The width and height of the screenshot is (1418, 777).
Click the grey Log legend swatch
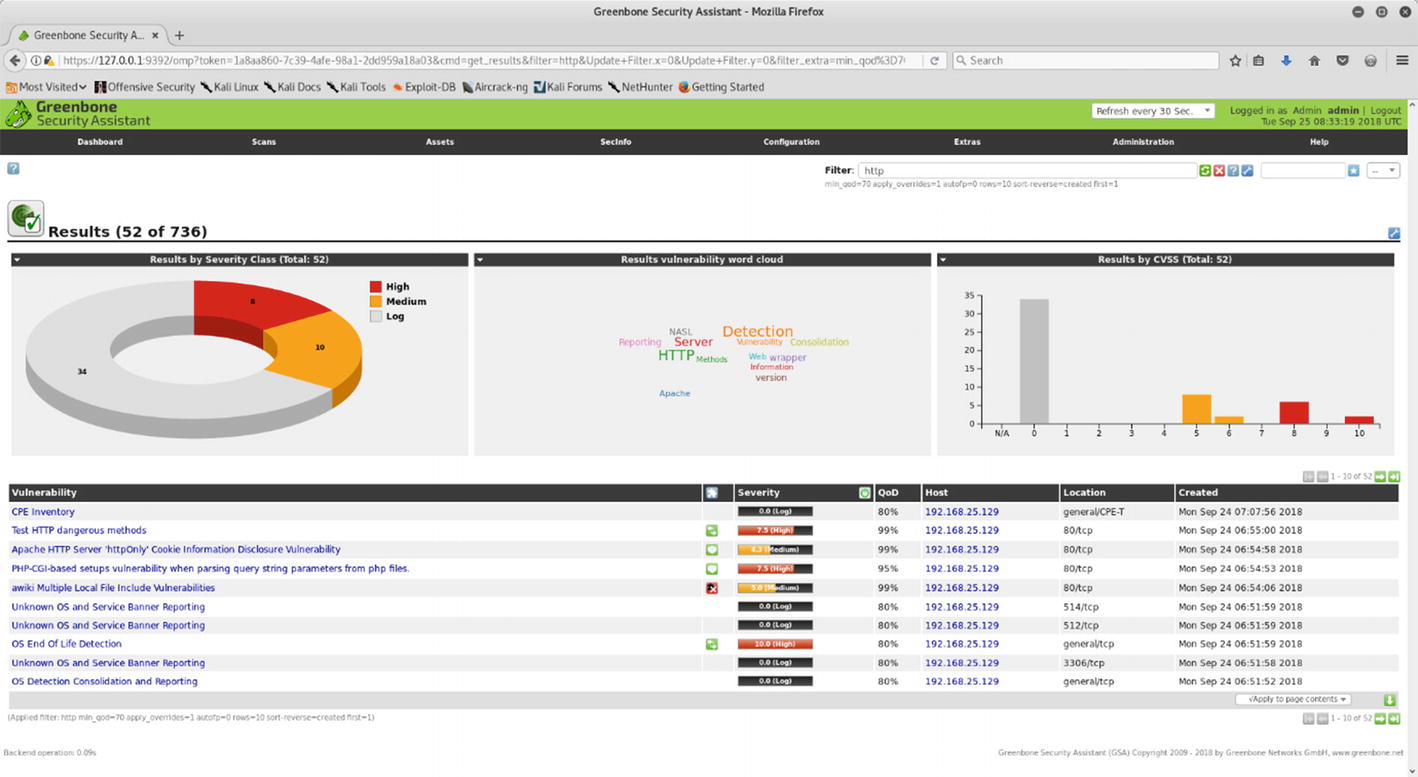click(376, 317)
